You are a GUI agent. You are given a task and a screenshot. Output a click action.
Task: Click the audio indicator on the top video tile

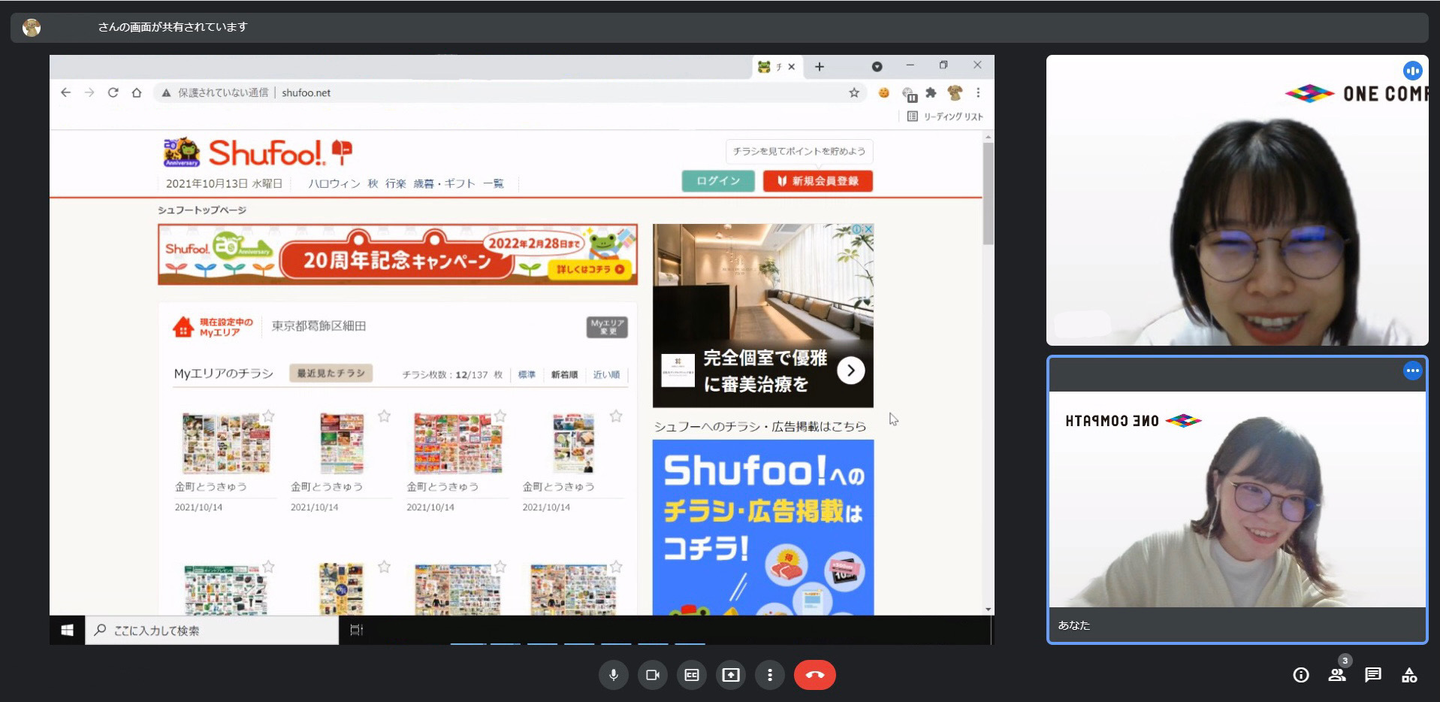coord(1412,71)
